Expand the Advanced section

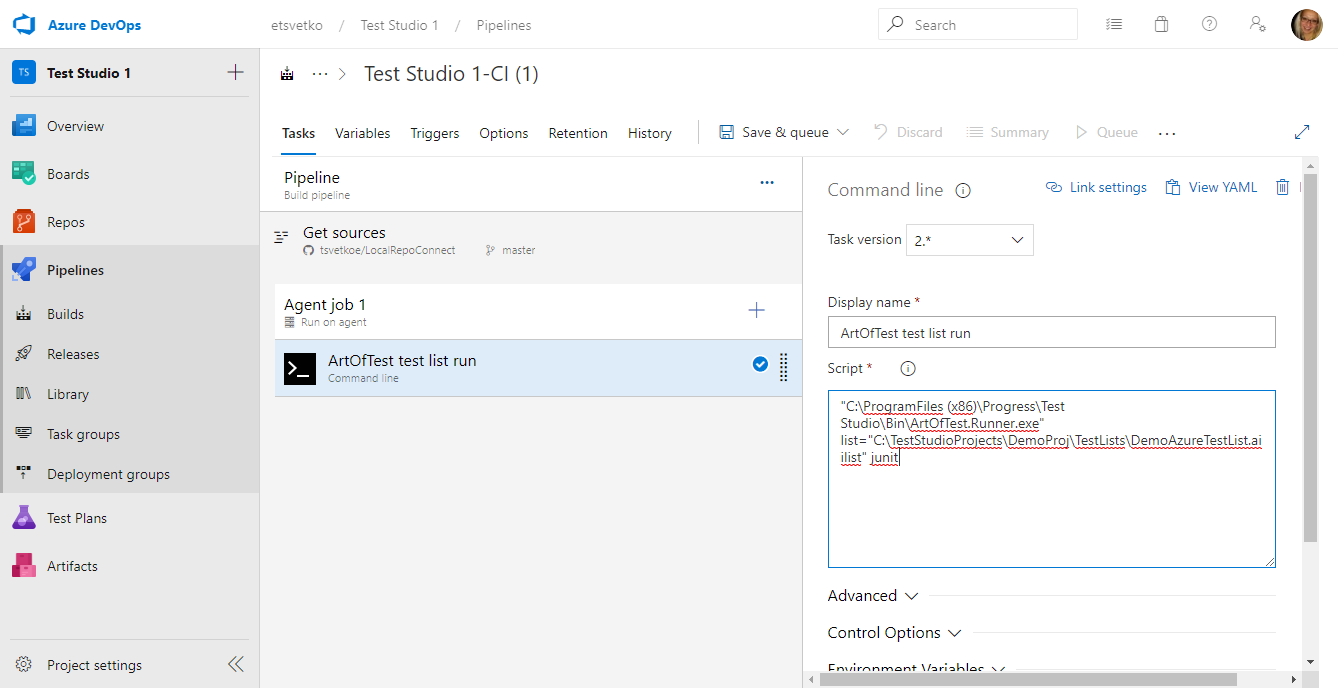click(x=873, y=595)
